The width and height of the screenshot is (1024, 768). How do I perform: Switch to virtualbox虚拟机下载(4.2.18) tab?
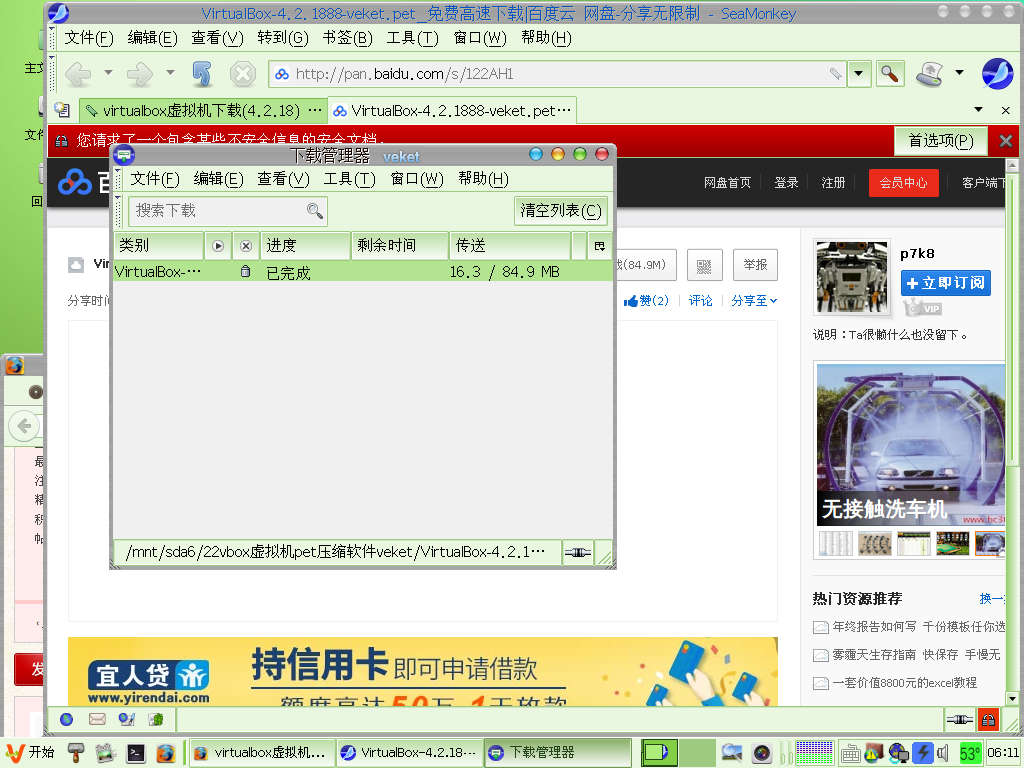[202, 111]
